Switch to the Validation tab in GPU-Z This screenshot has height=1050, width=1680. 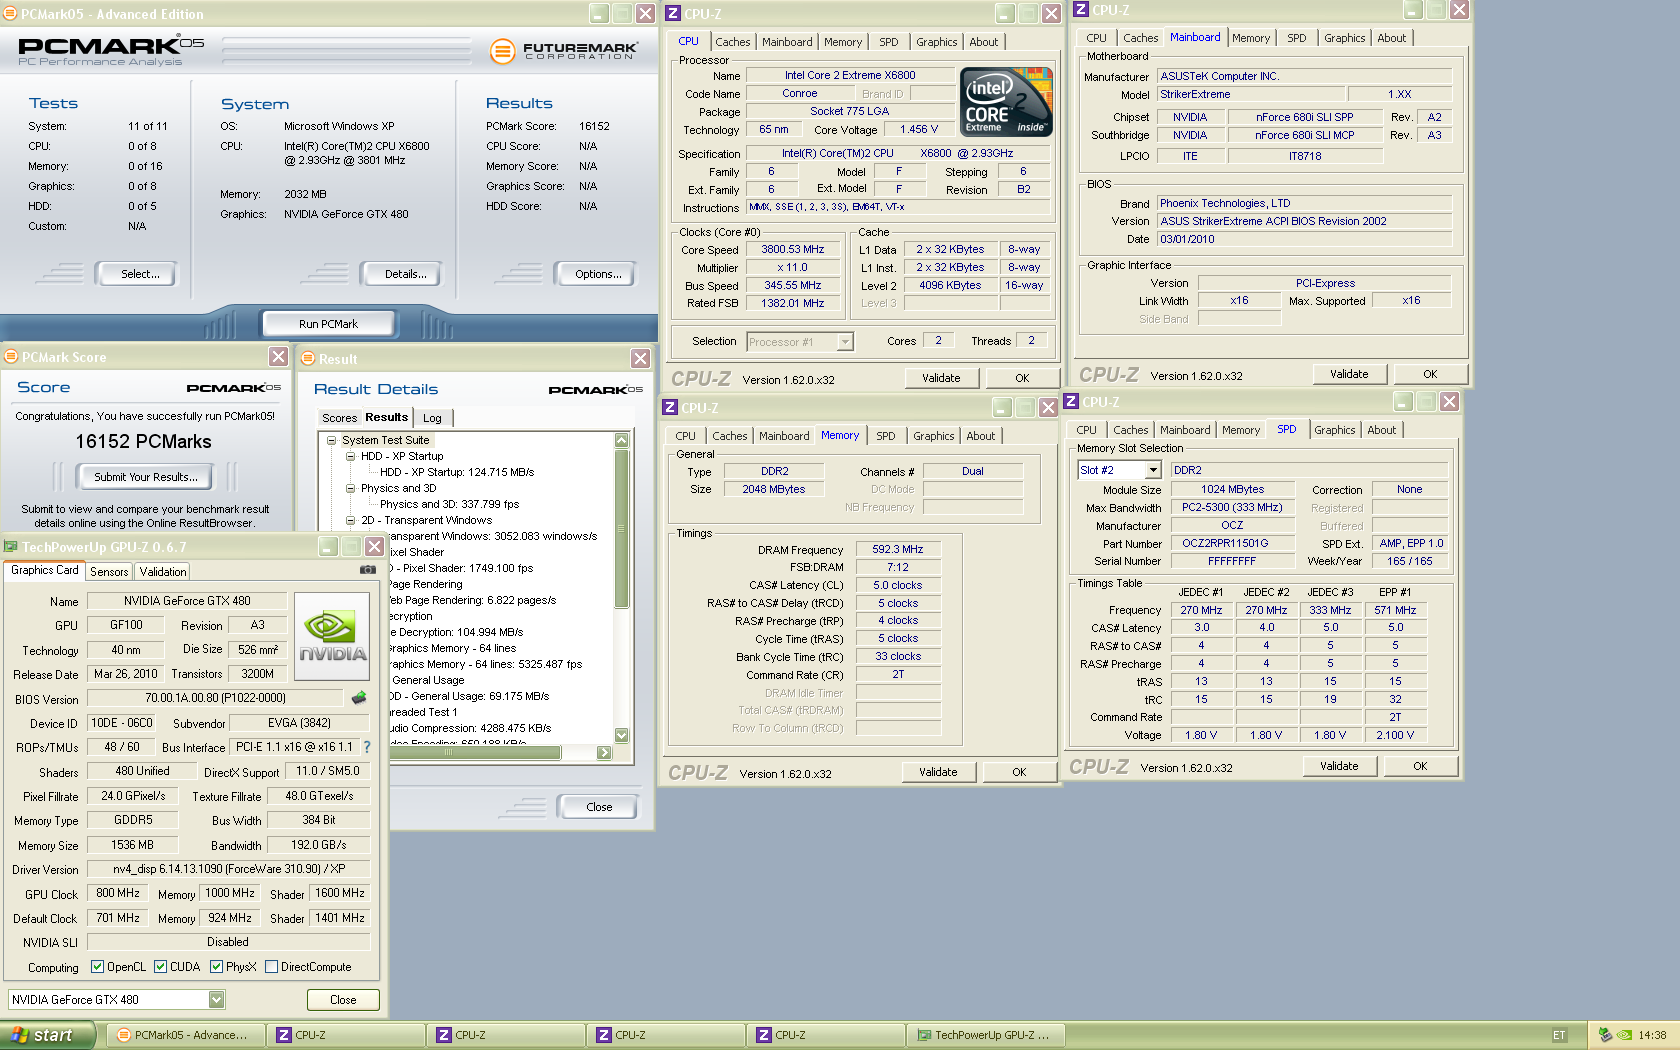click(x=163, y=572)
